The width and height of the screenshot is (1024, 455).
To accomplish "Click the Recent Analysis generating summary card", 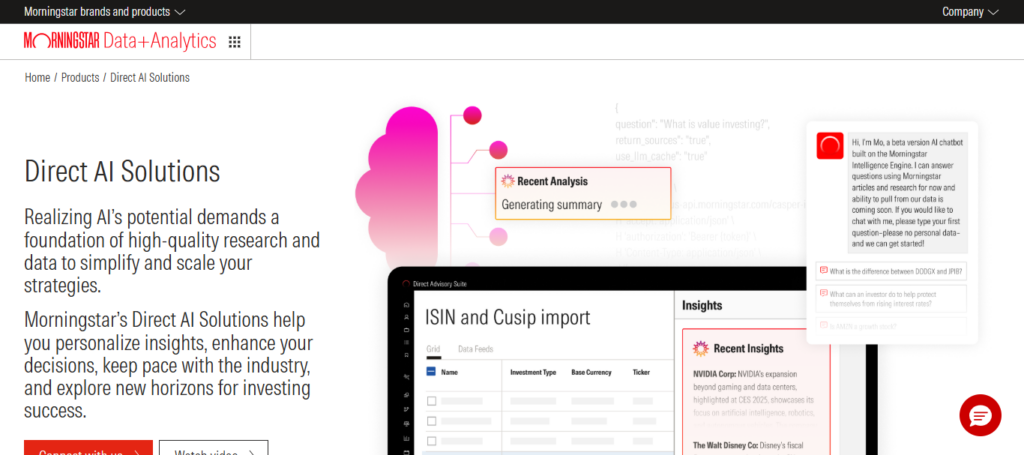I will click(x=583, y=193).
